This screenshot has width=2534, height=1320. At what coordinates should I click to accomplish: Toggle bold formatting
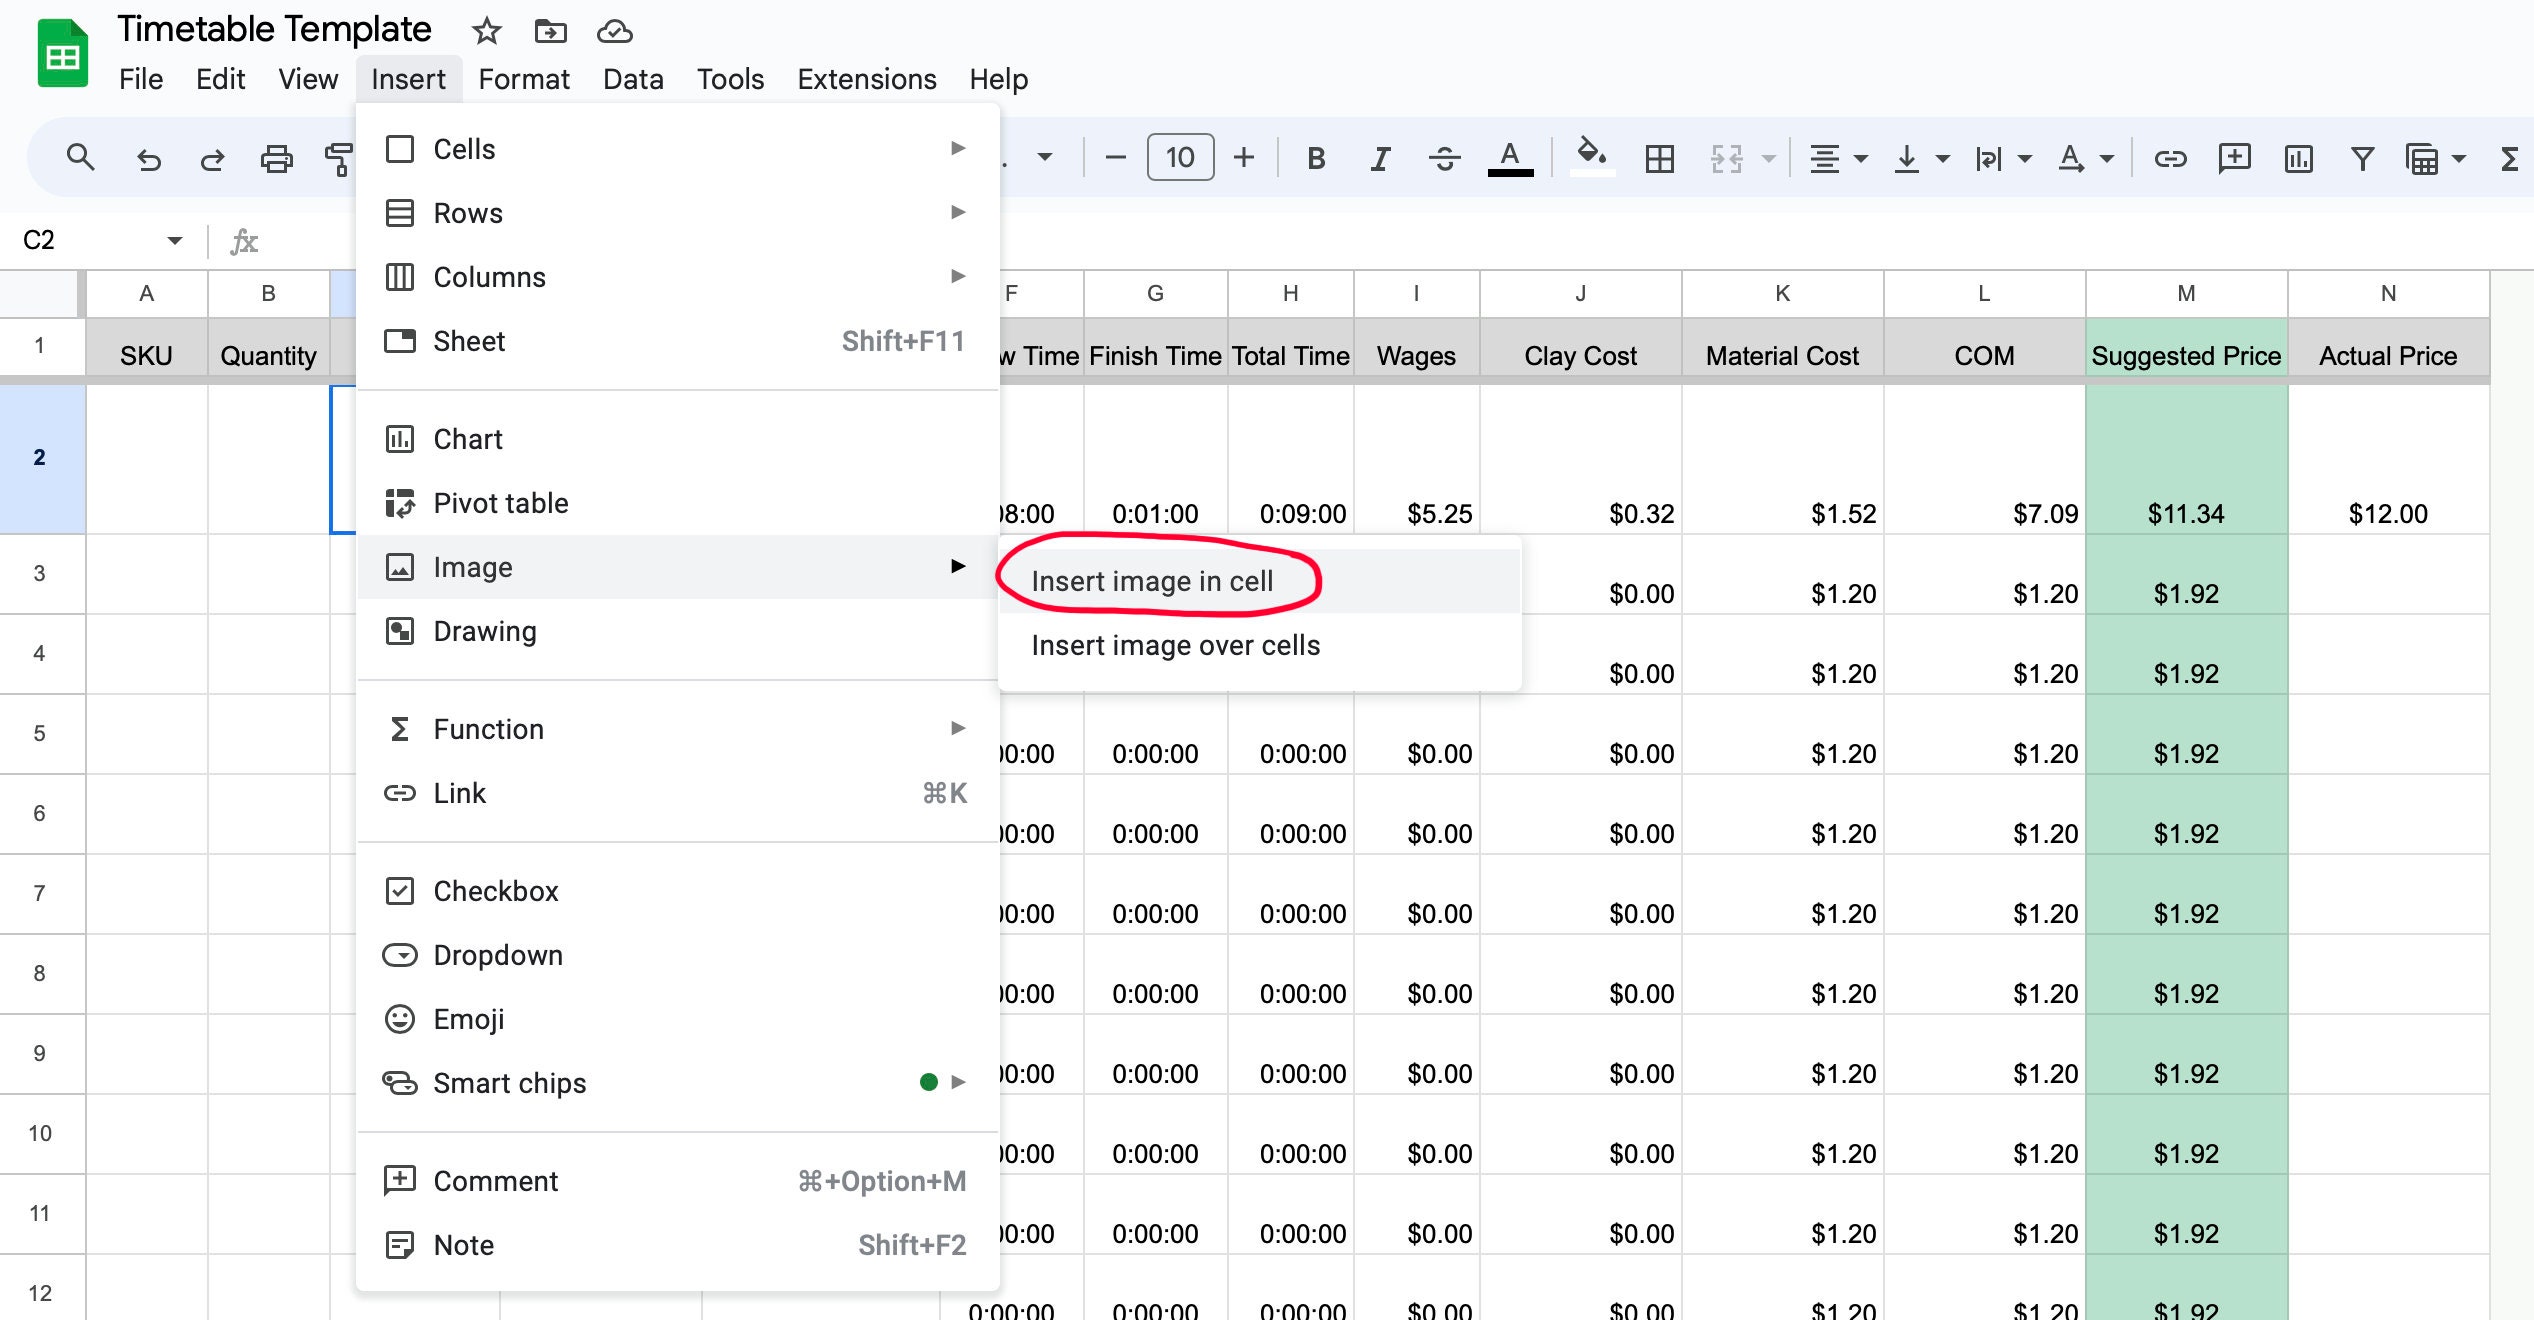(1316, 157)
